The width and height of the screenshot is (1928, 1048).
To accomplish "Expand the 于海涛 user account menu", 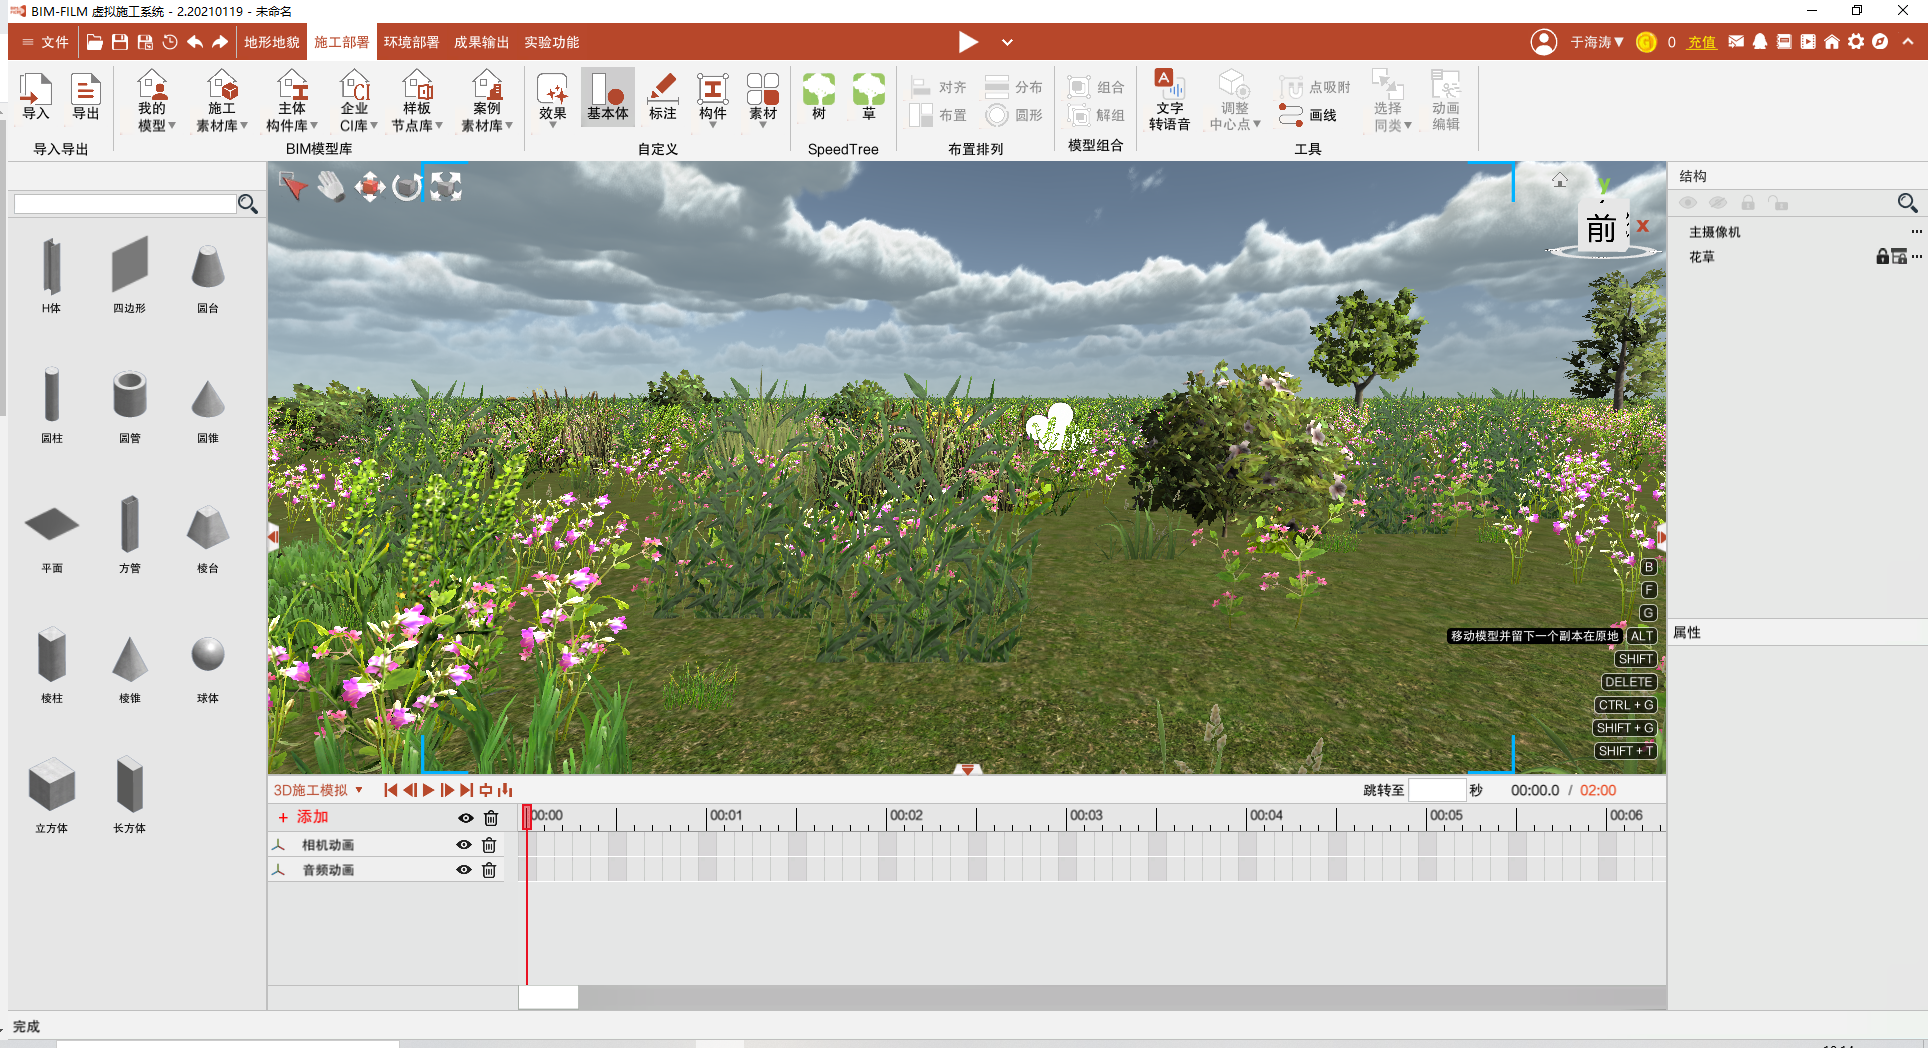I will (x=1596, y=42).
